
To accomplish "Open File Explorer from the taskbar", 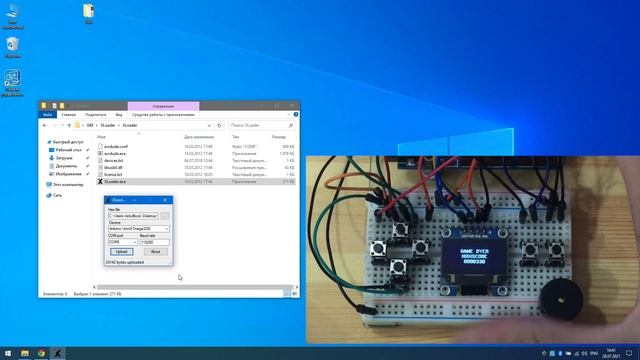I will click(25, 353).
